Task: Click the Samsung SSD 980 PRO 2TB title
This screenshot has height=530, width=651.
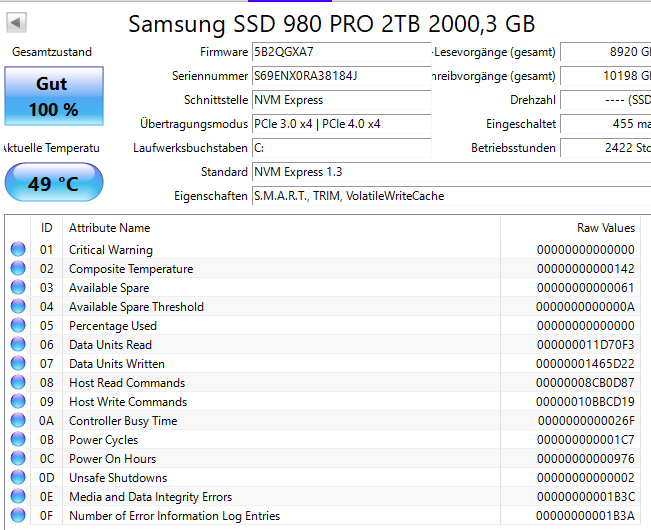Action: (x=331, y=24)
